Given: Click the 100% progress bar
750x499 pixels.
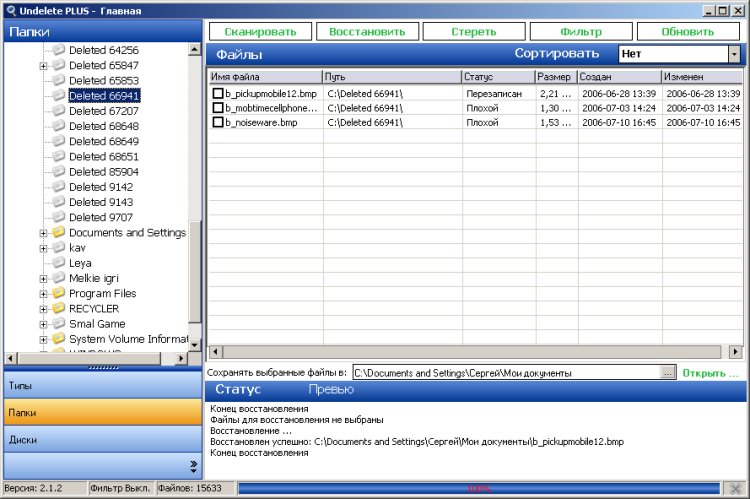Looking at the screenshot, I should click(479, 488).
